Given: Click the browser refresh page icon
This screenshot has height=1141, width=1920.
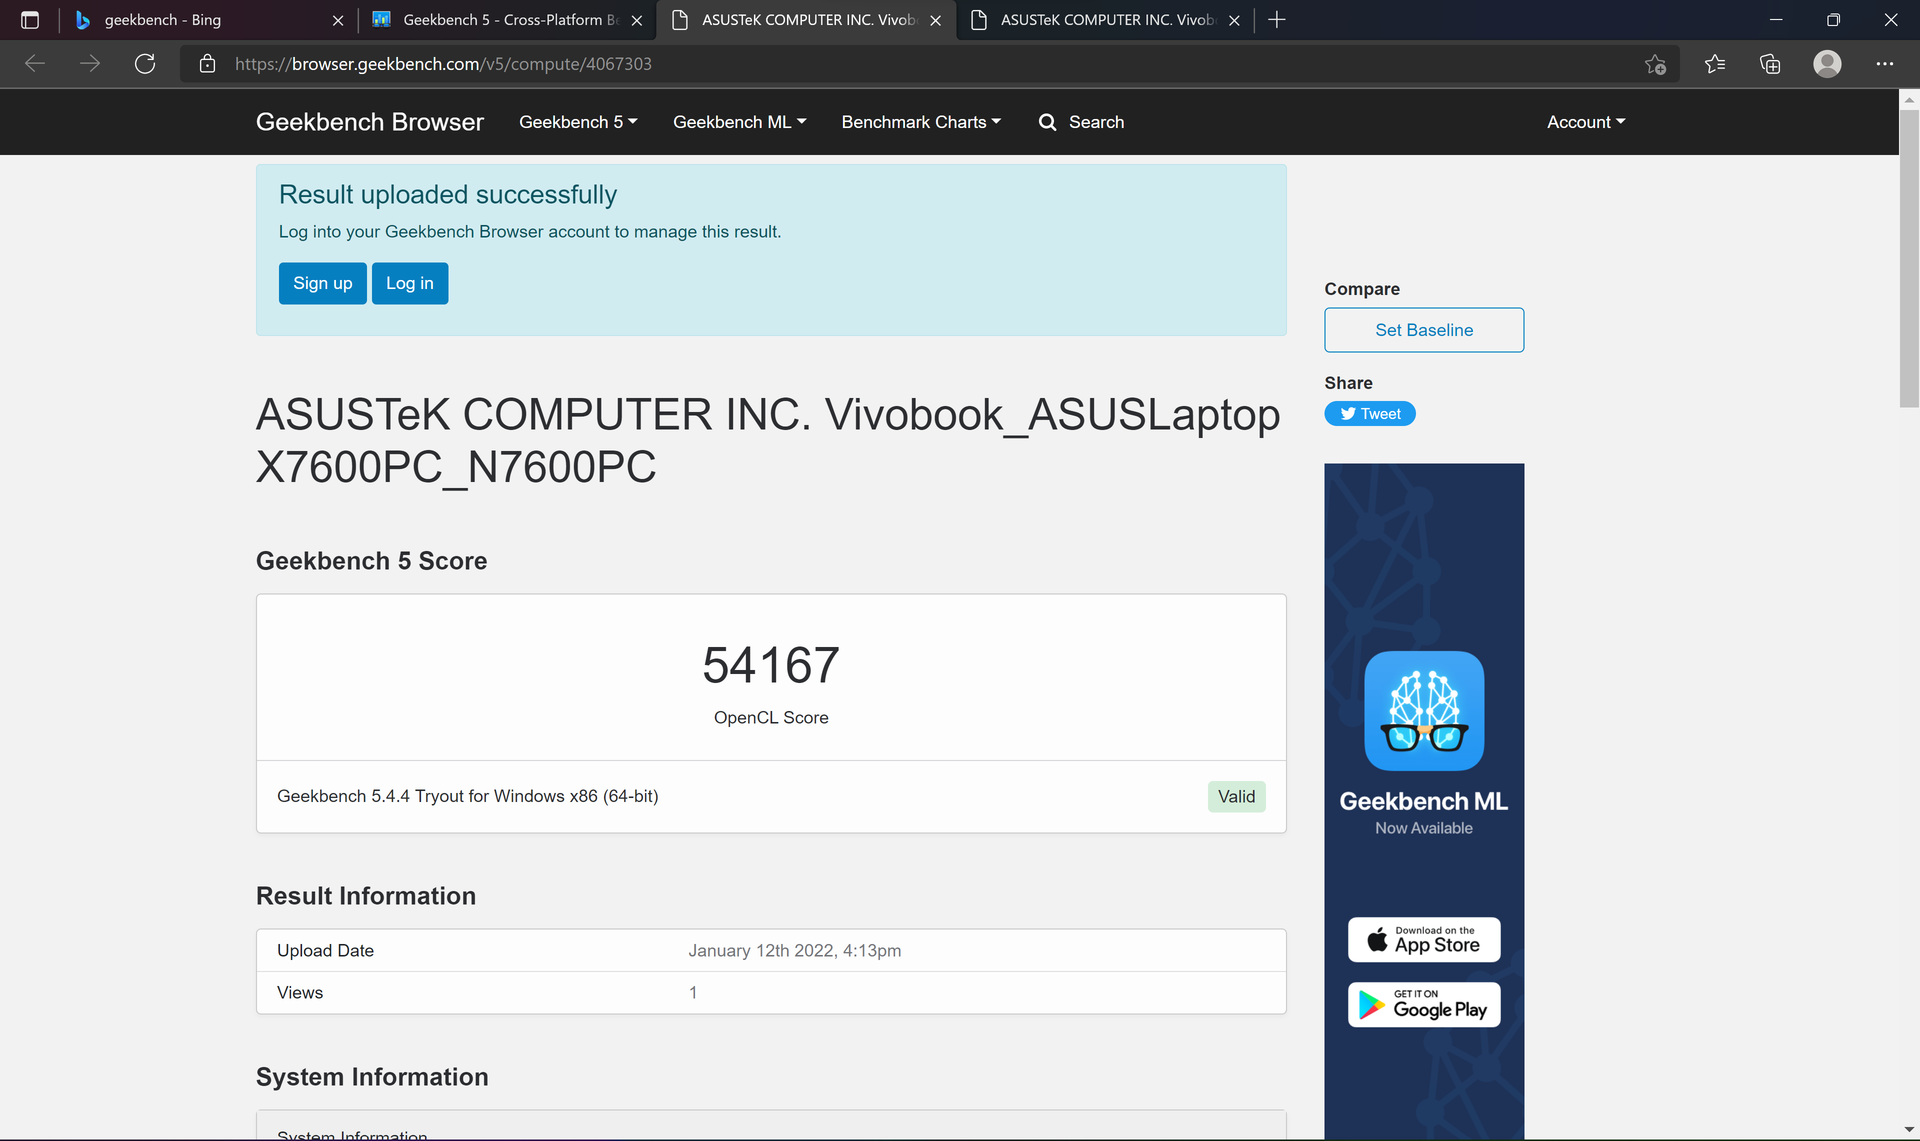Looking at the screenshot, I should [x=145, y=64].
